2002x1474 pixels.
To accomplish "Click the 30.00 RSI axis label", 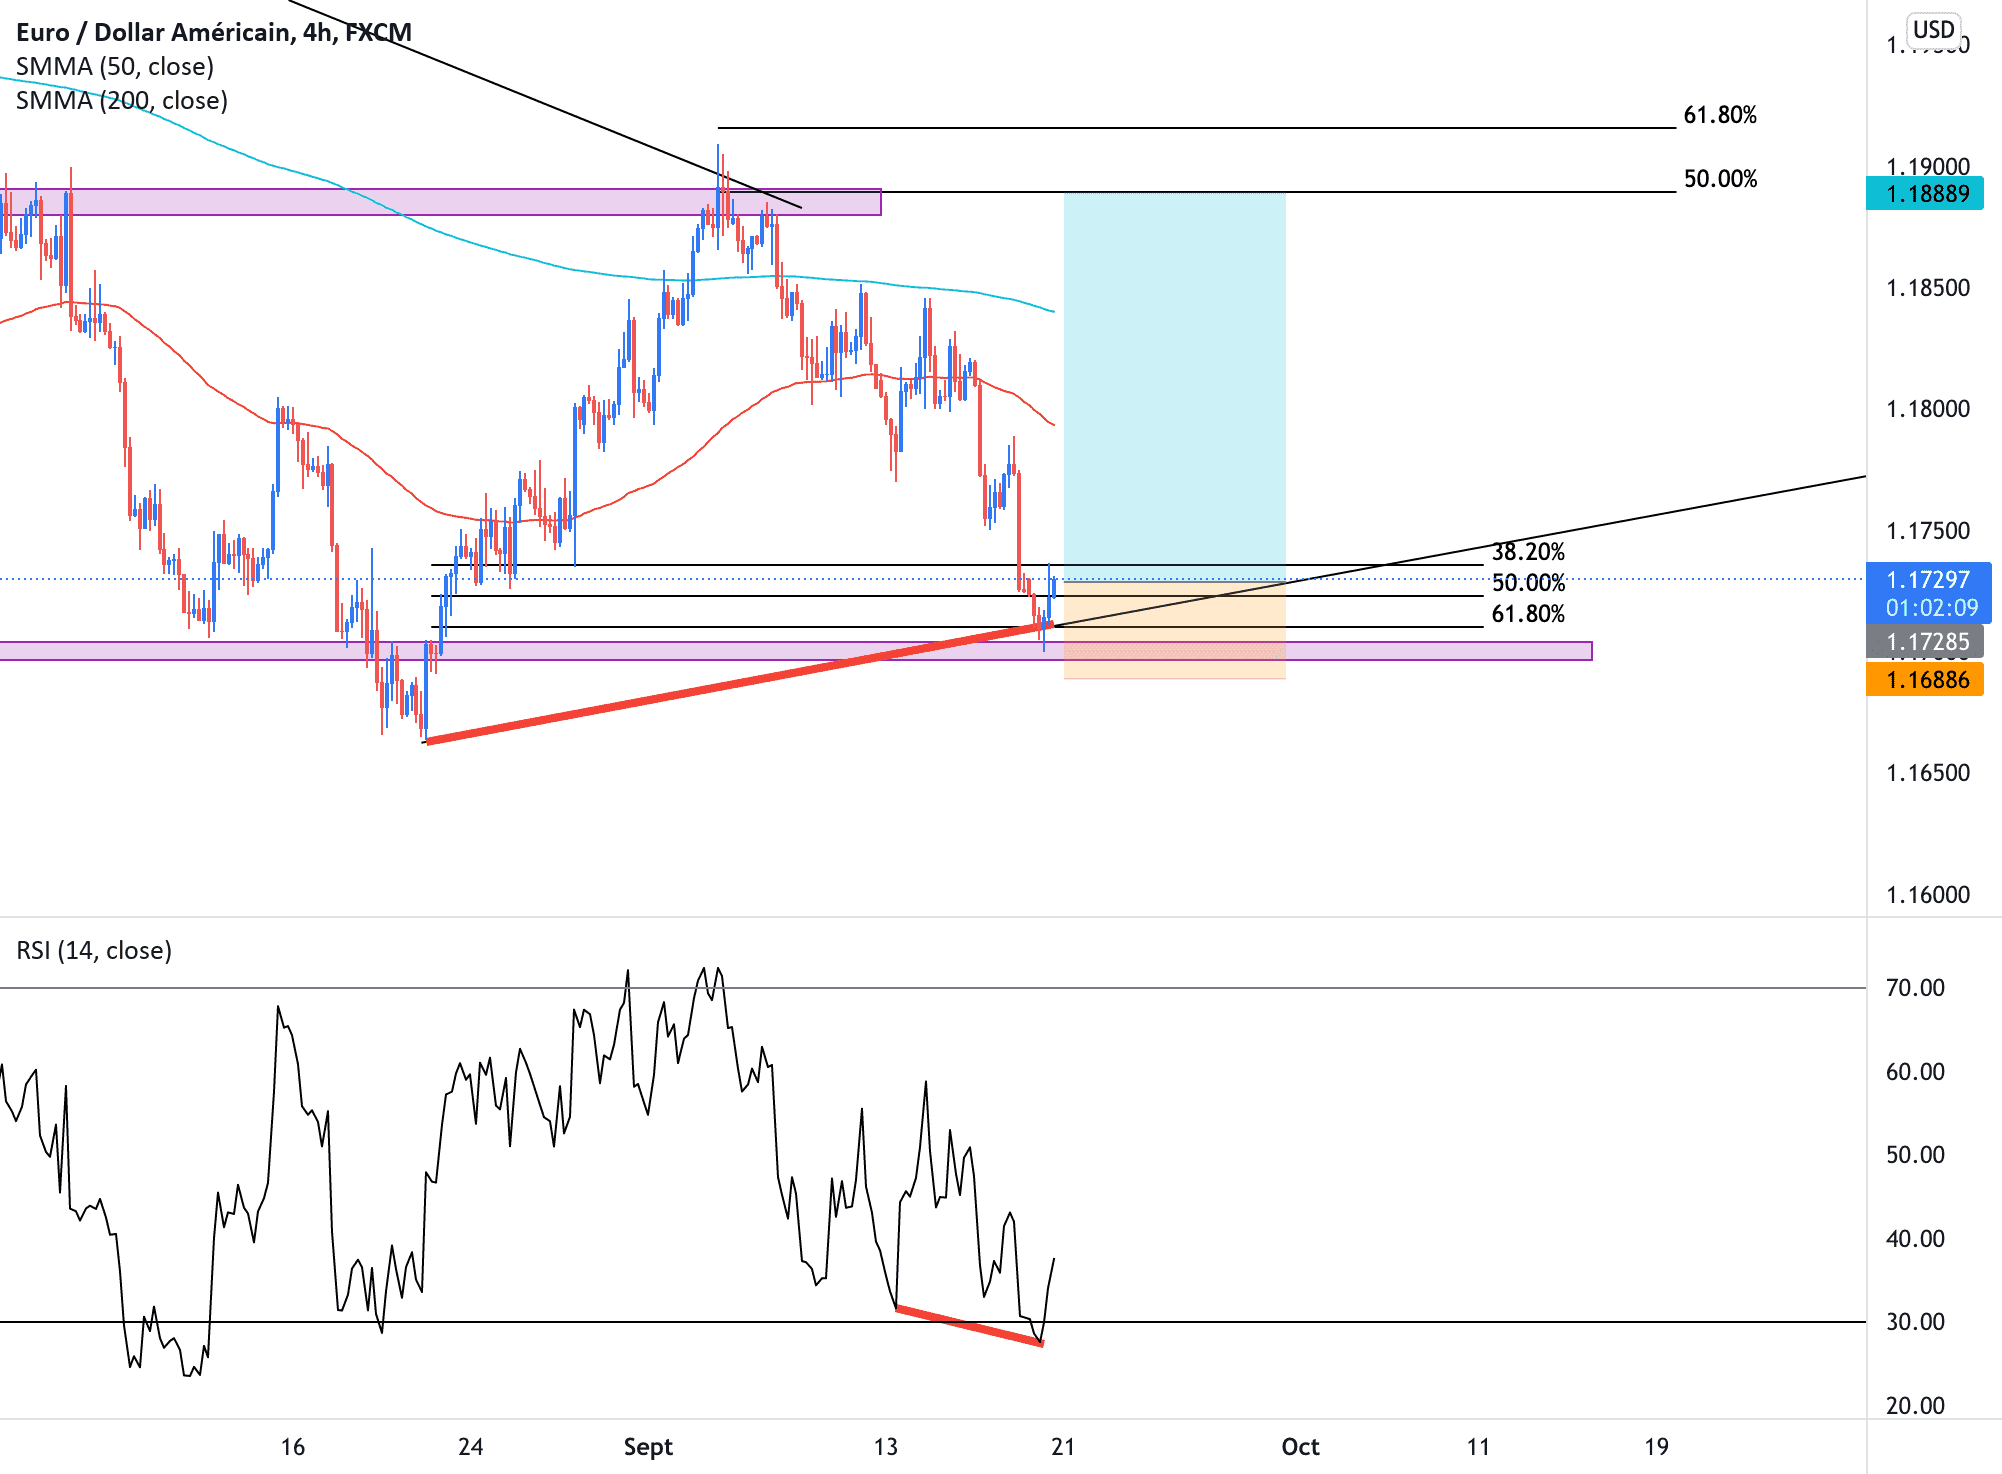I will tap(1915, 1322).
